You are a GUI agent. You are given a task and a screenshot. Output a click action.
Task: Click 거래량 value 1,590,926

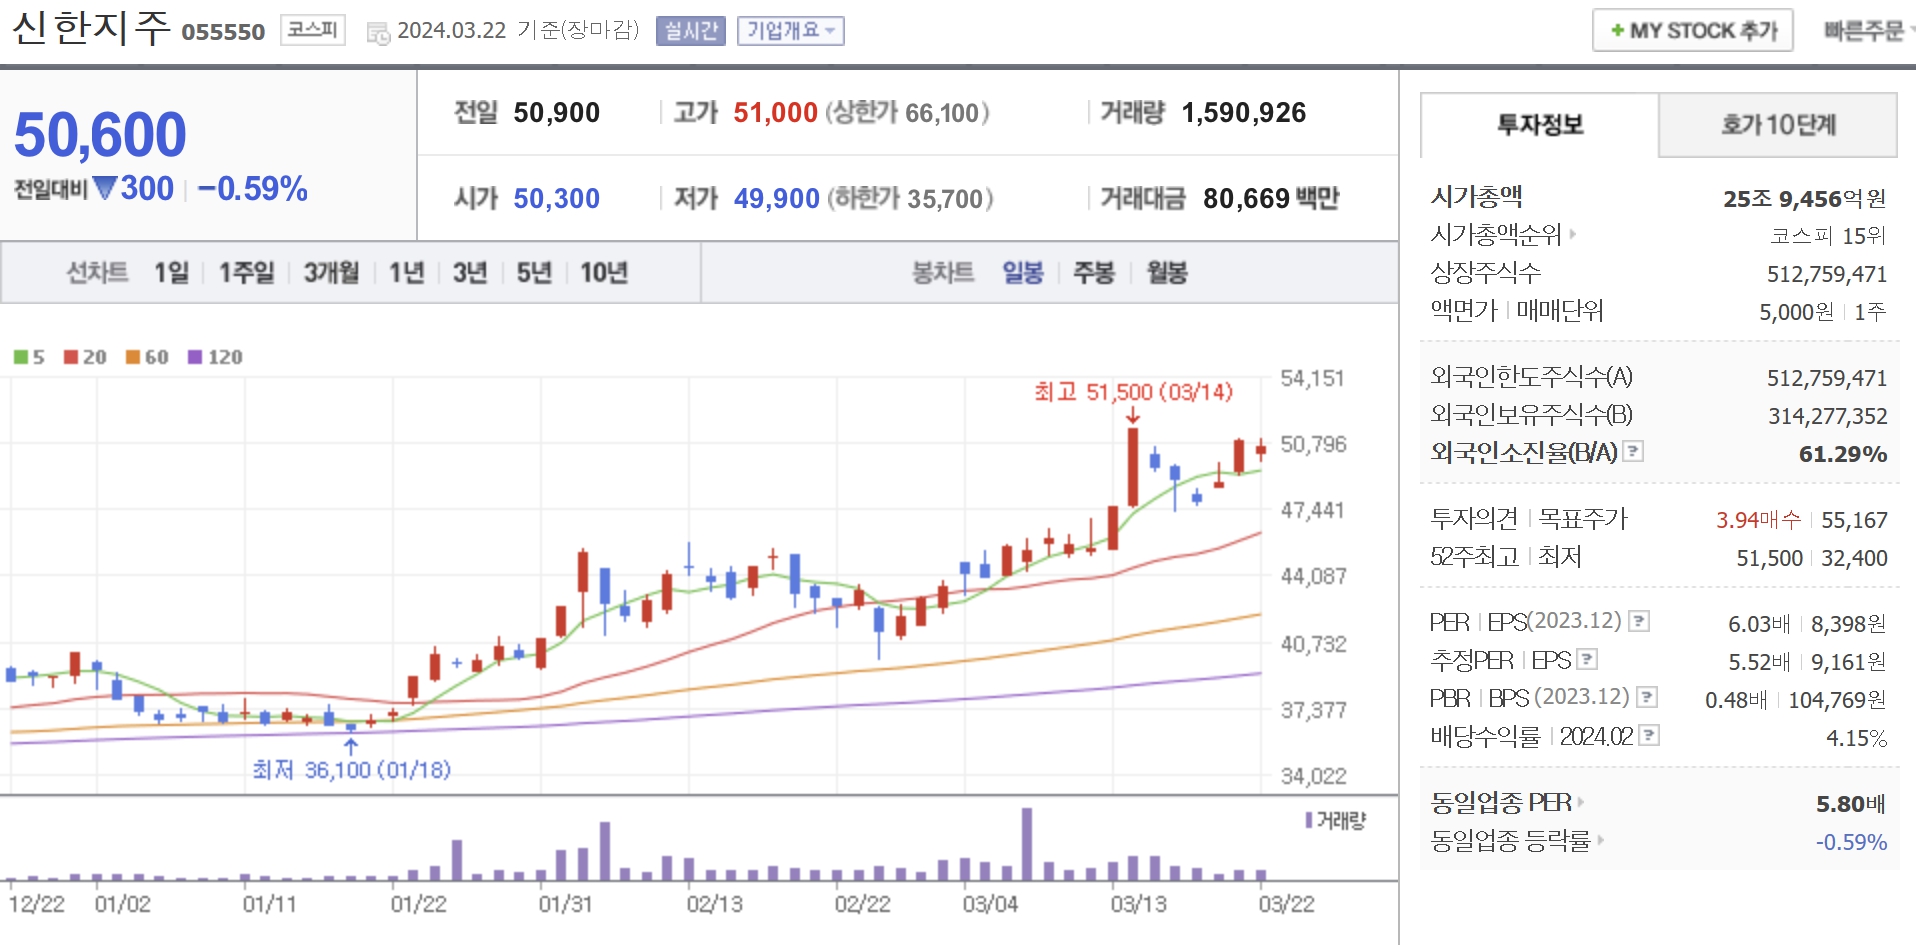click(x=1244, y=112)
